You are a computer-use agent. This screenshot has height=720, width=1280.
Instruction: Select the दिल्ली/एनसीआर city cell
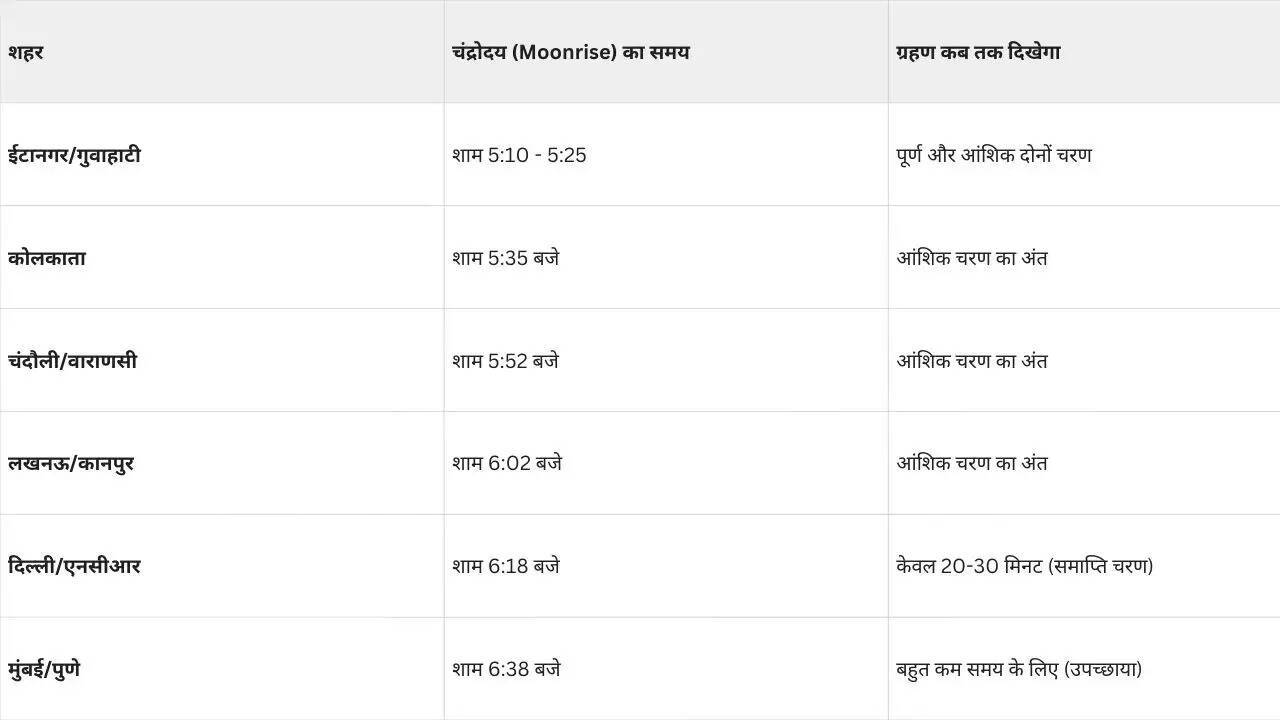click(x=74, y=566)
